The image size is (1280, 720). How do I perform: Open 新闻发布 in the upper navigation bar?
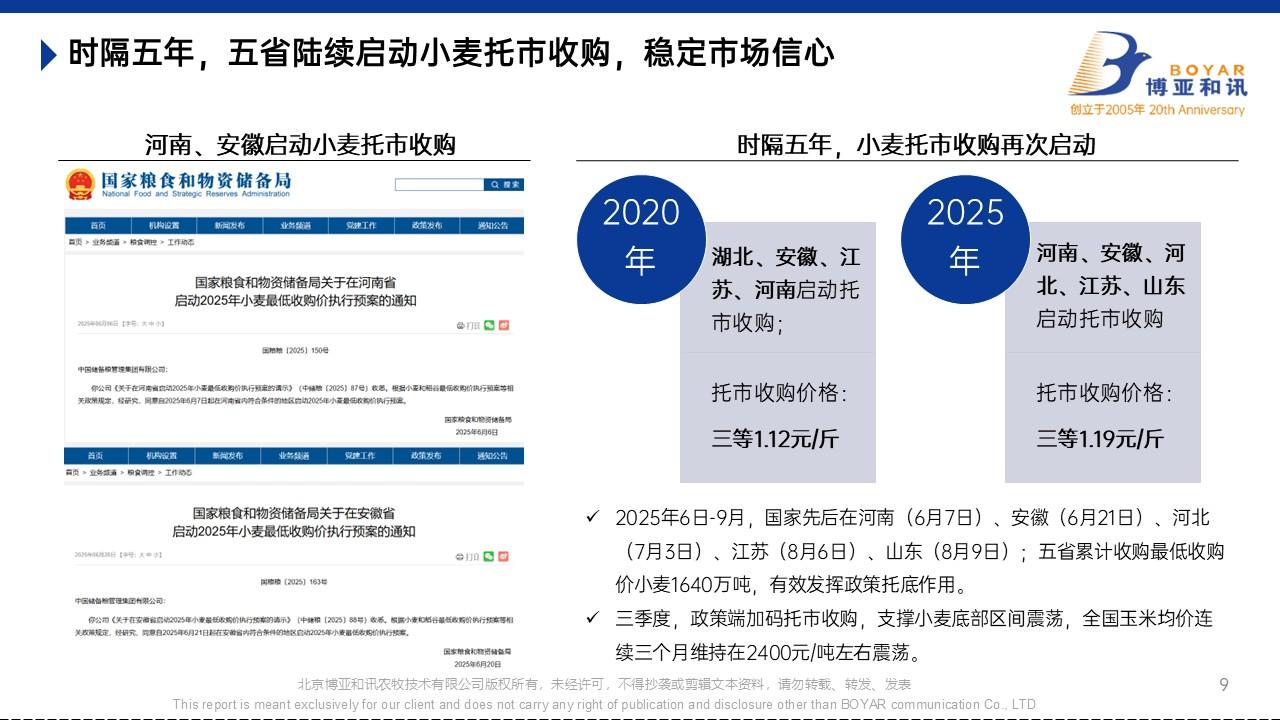229,226
